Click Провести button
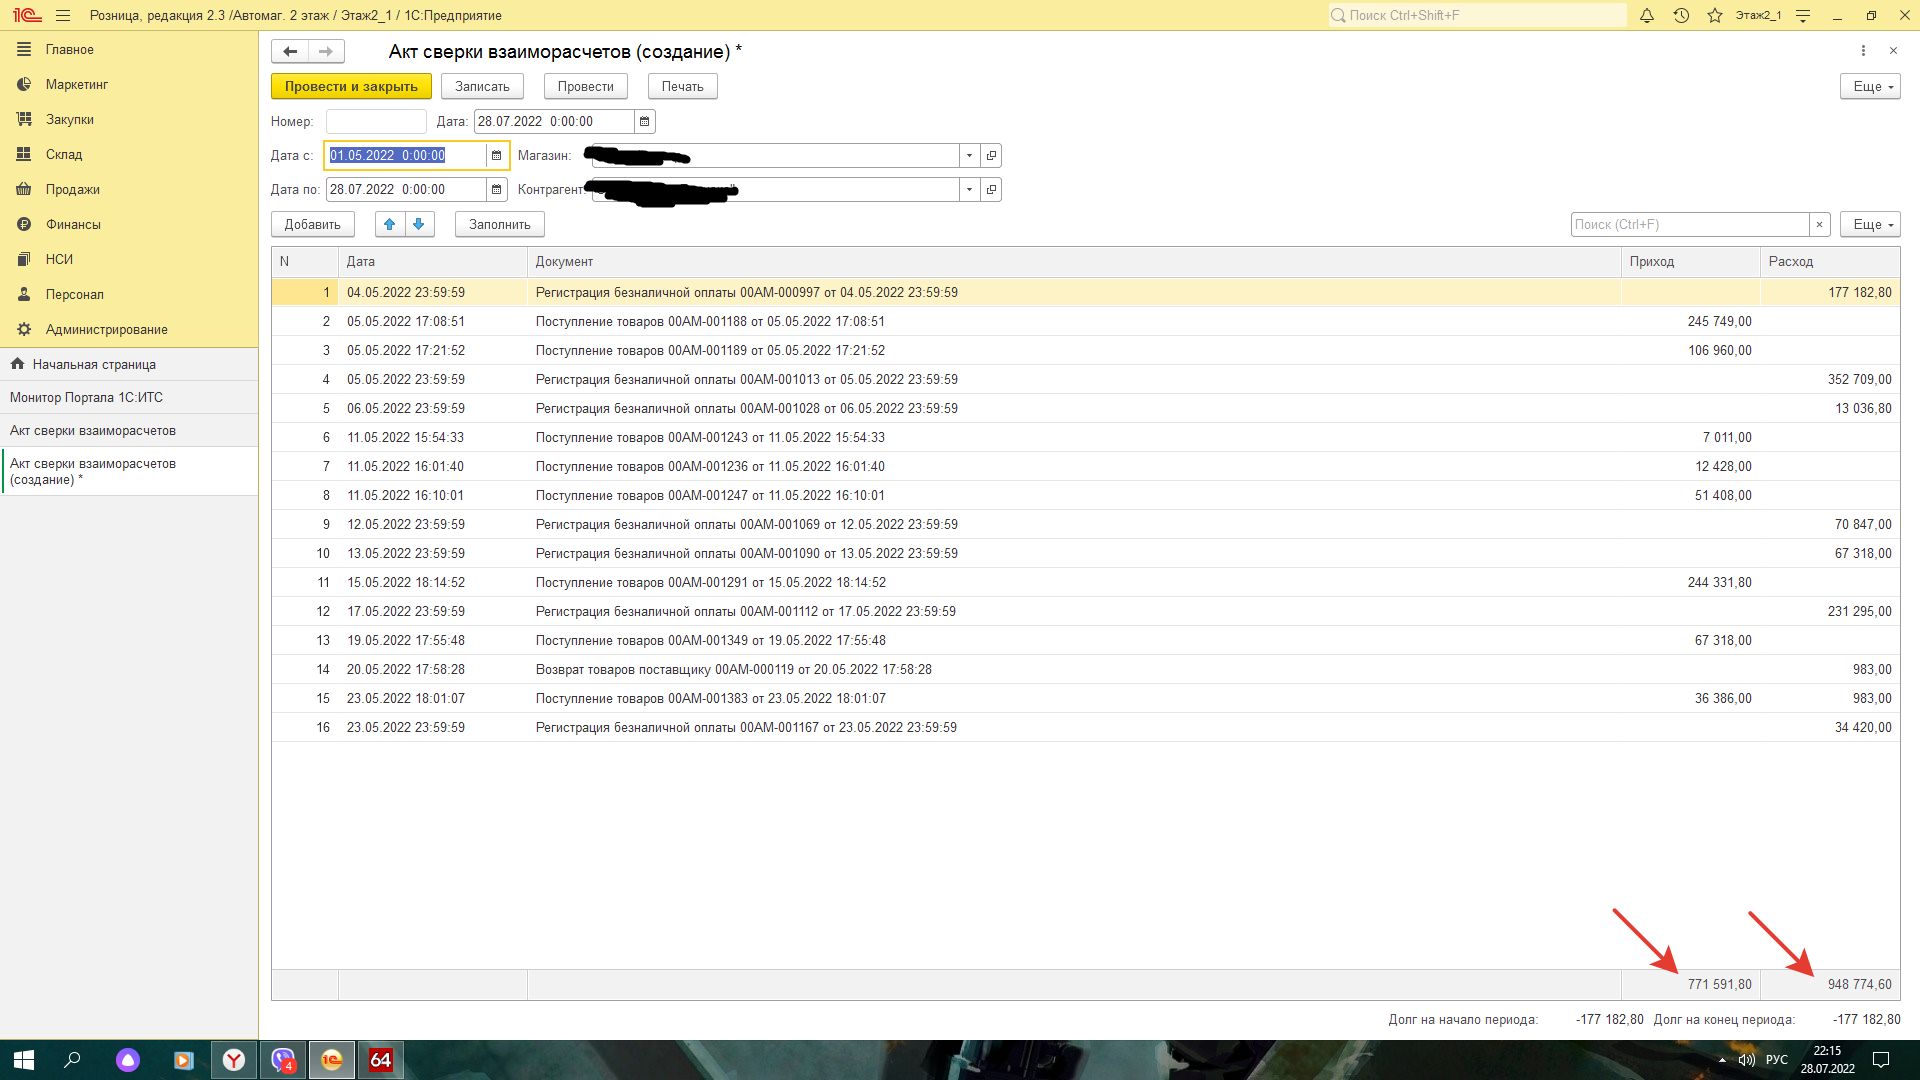 (585, 86)
